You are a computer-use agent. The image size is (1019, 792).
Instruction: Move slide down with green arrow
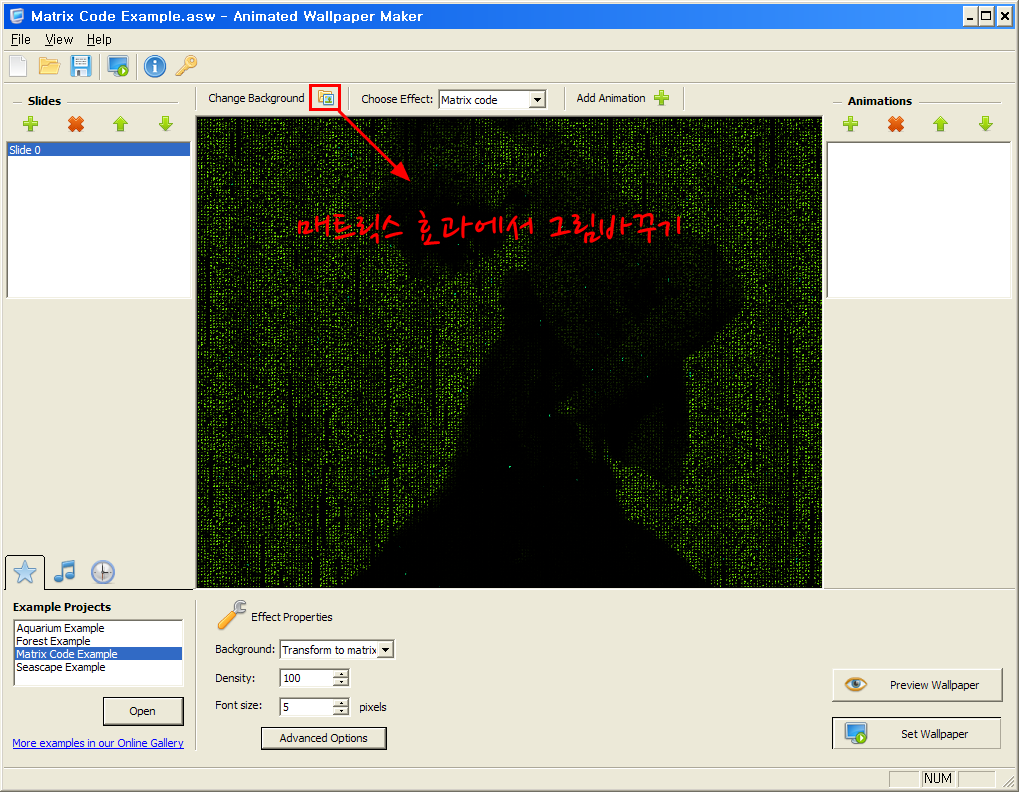point(166,123)
